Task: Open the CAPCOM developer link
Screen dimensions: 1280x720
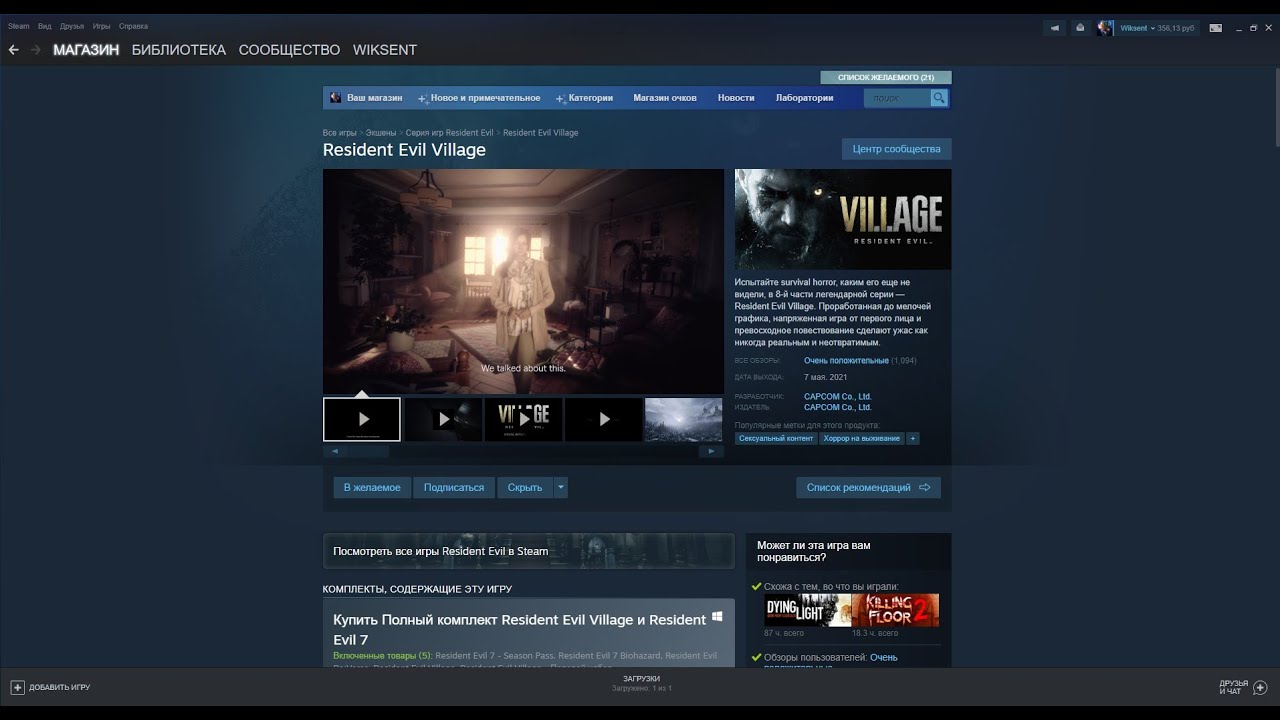Action: coord(838,397)
